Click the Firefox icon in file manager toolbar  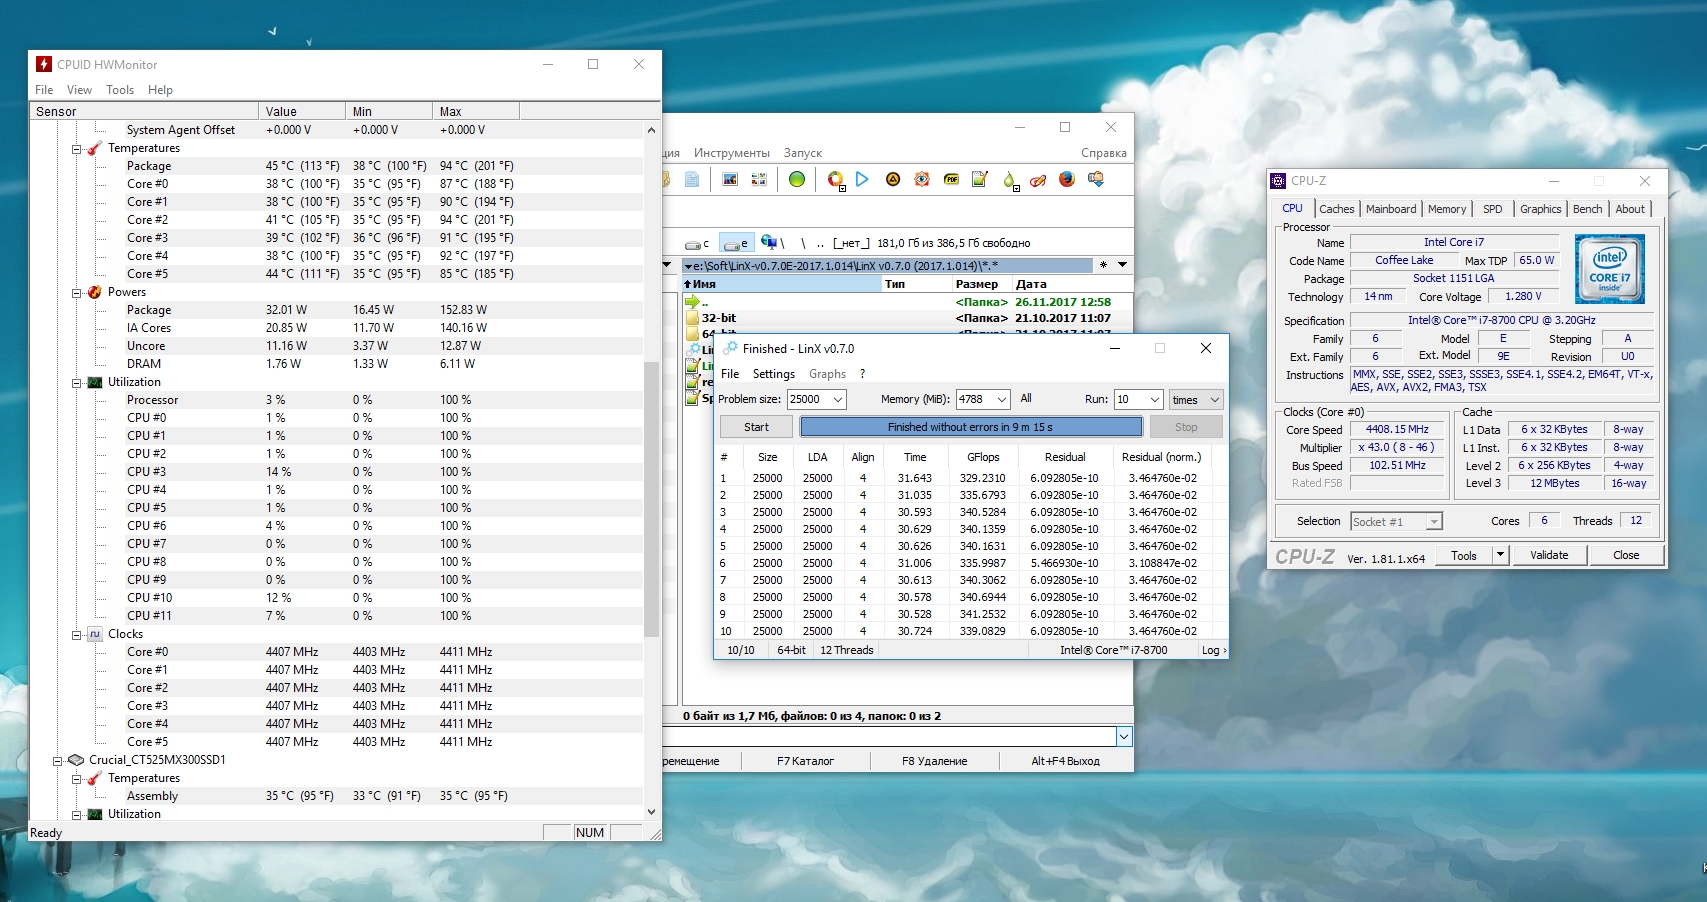pyautogui.click(x=1067, y=179)
